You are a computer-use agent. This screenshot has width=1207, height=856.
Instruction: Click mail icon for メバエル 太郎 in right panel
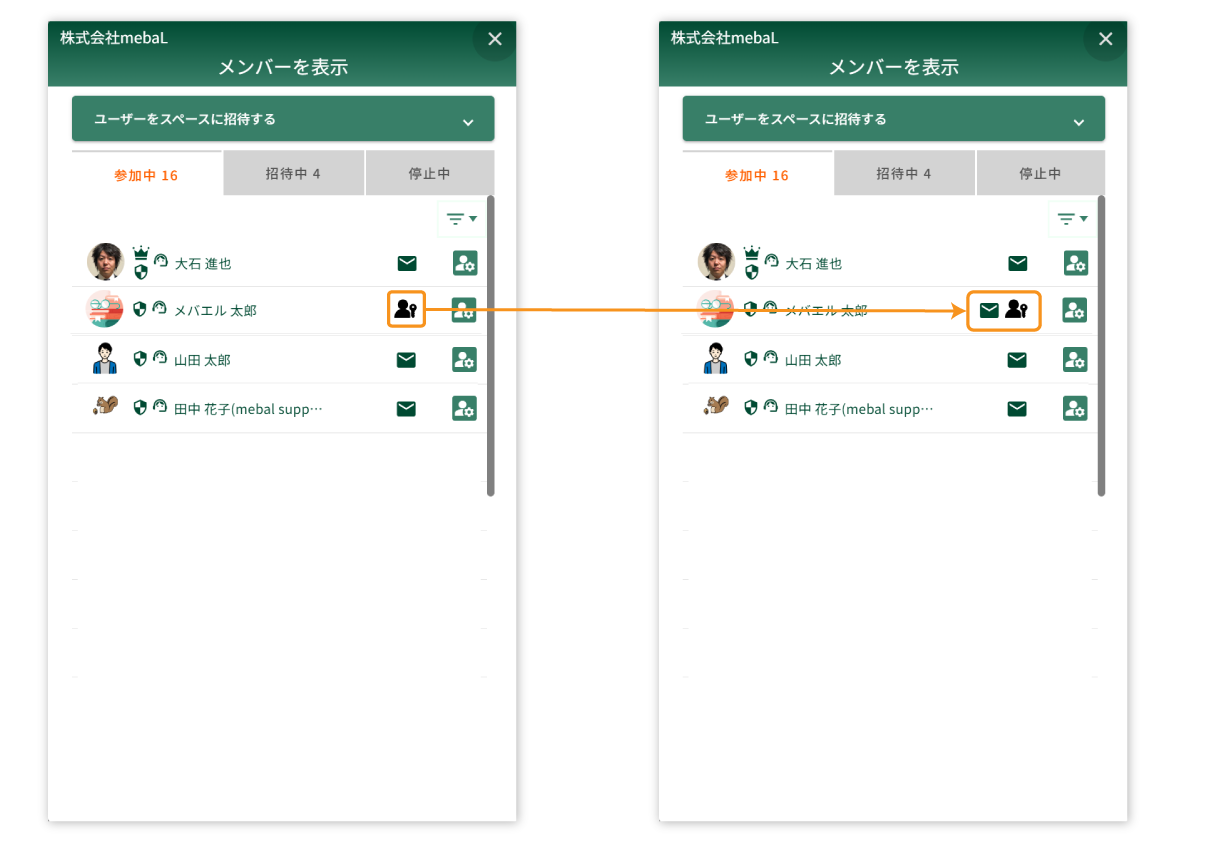(989, 310)
